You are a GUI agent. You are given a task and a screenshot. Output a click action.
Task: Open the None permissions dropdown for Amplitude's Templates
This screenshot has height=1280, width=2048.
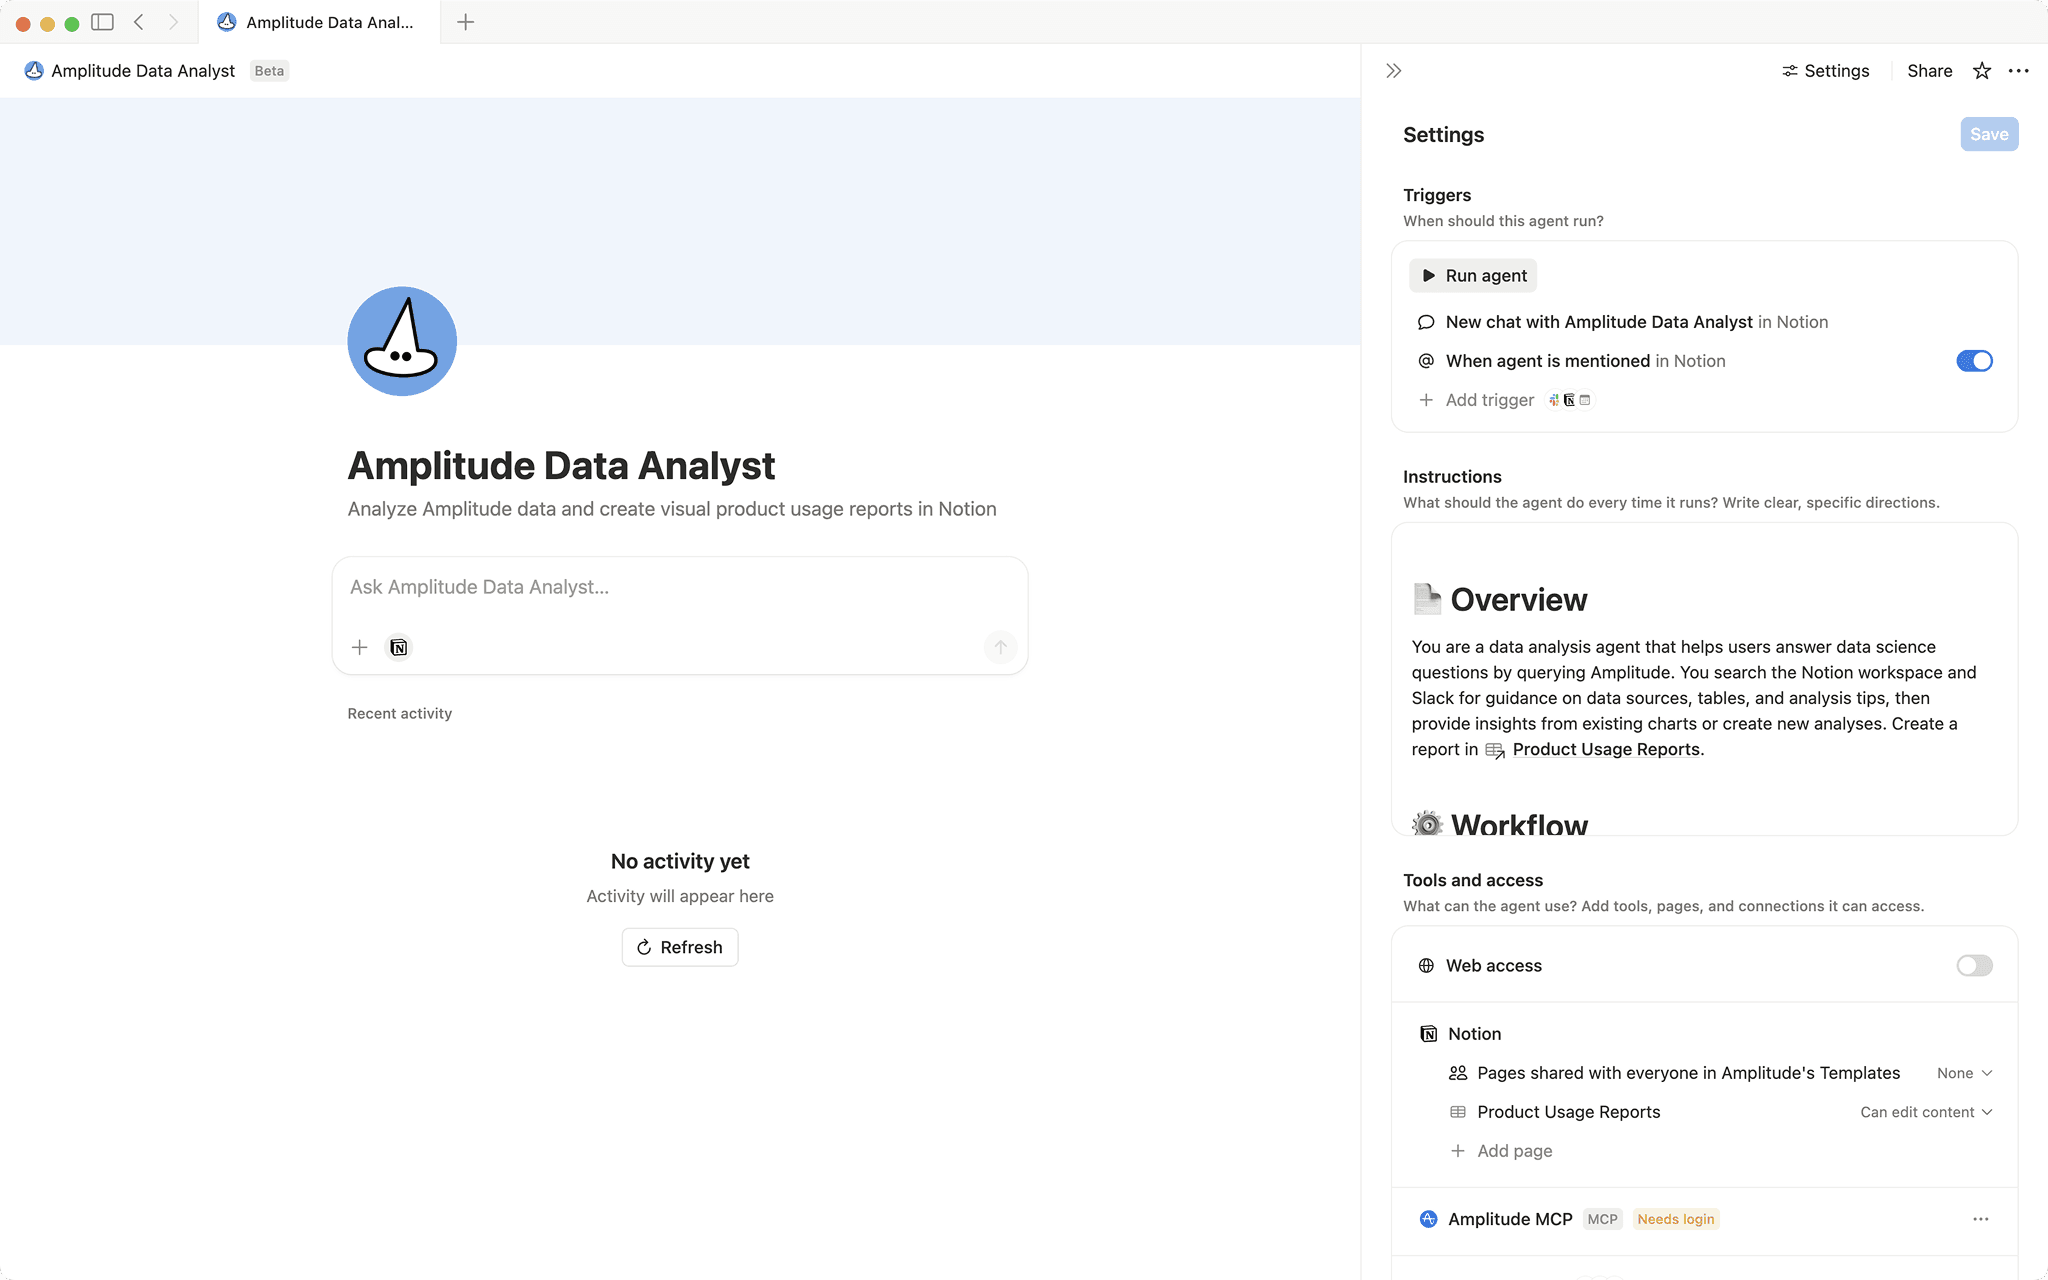[x=1962, y=1072]
